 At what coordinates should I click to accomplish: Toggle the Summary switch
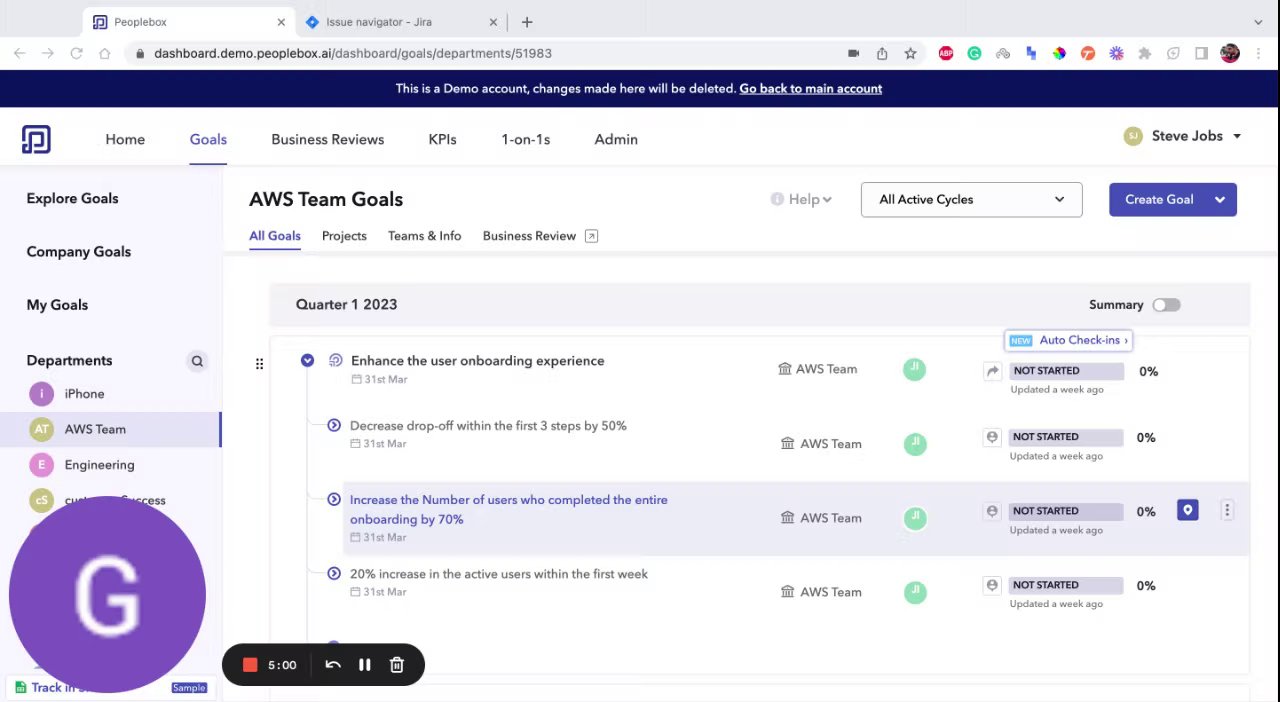point(1166,305)
